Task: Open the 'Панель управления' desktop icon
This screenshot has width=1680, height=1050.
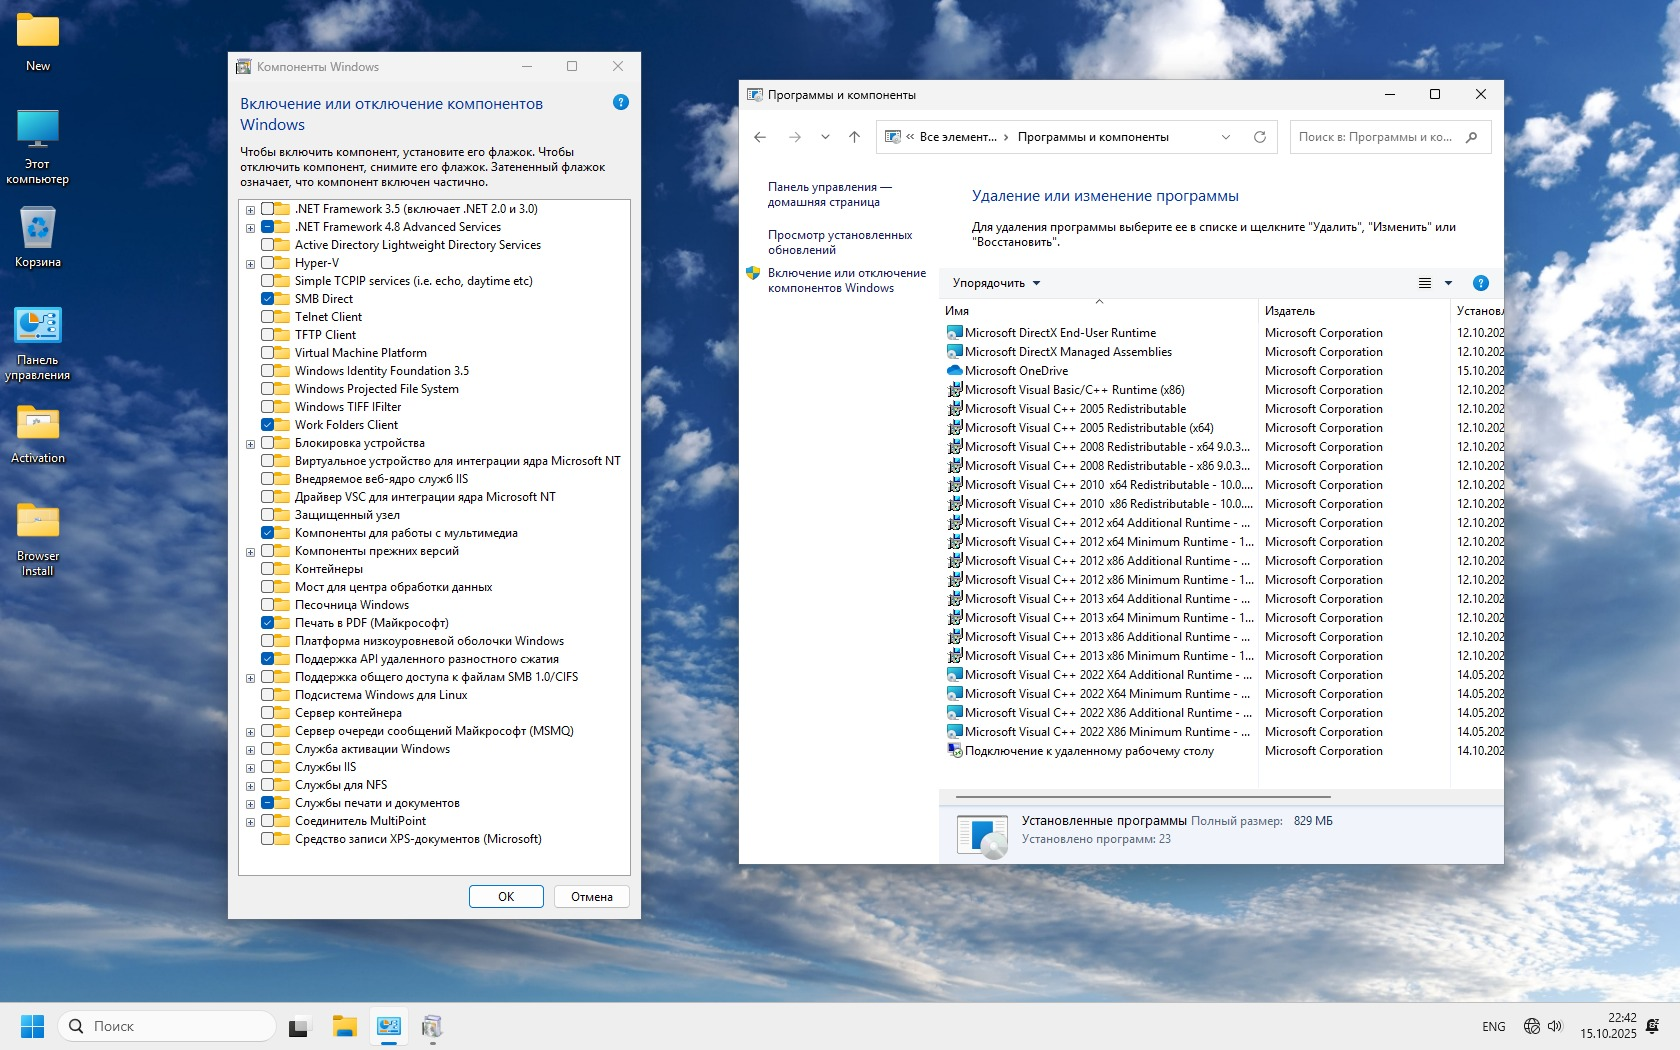Action: click(38, 343)
